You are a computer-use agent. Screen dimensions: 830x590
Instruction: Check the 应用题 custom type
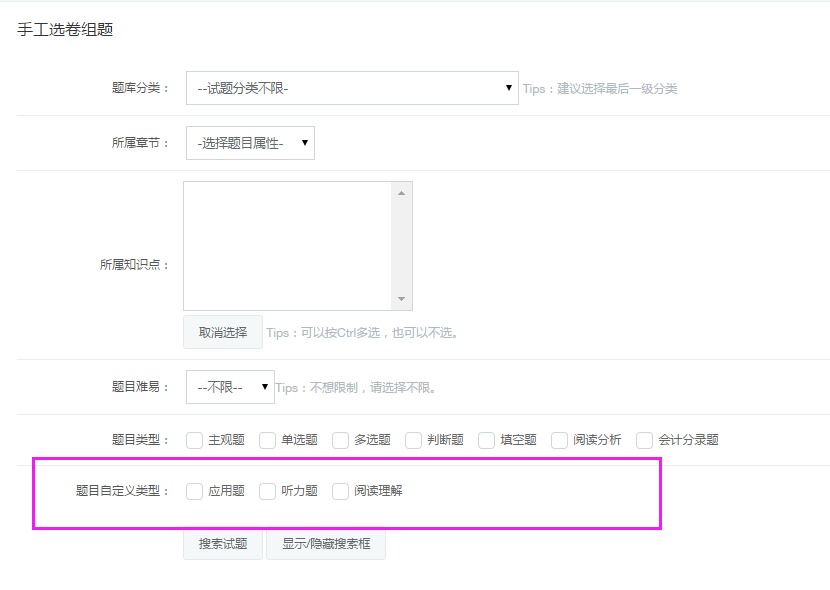[x=195, y=491]
